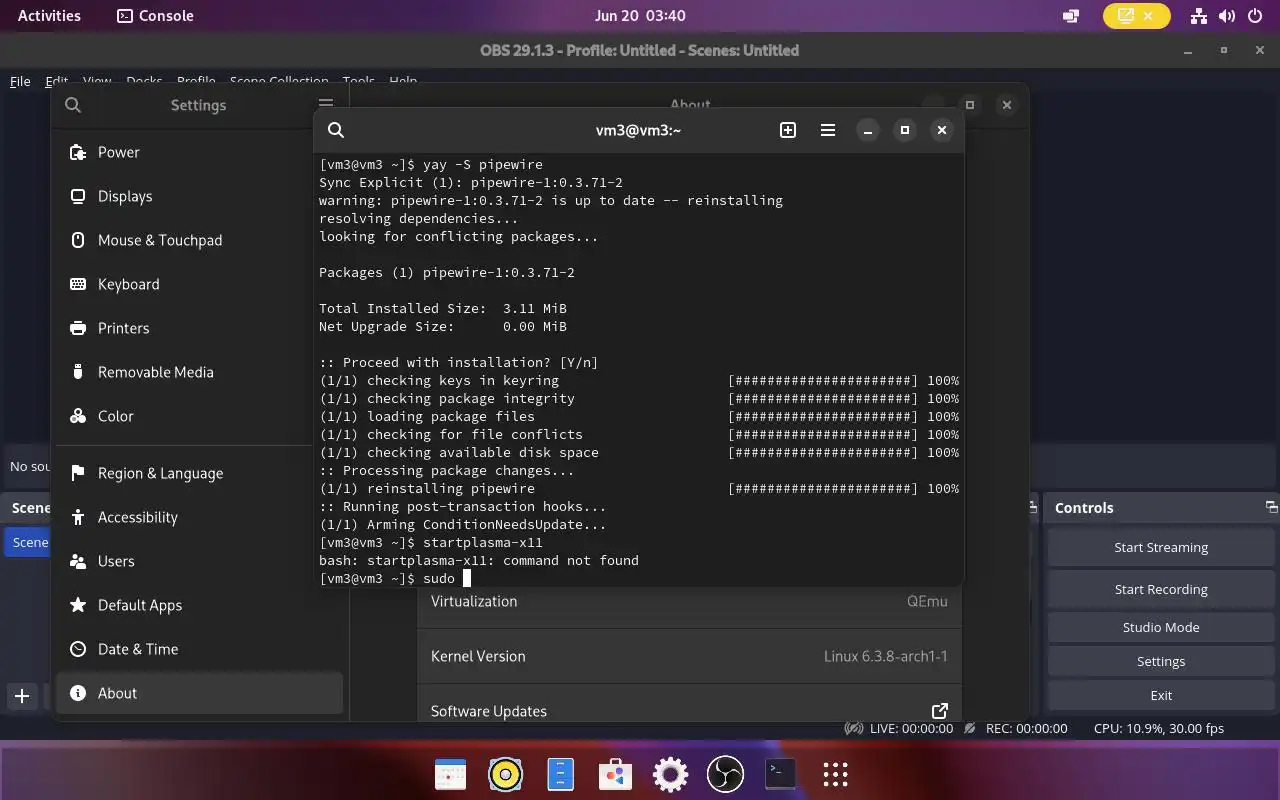Screen dimensions: 1280x800
Task: Open Files manager from the dock
Action: pos(561,774)
